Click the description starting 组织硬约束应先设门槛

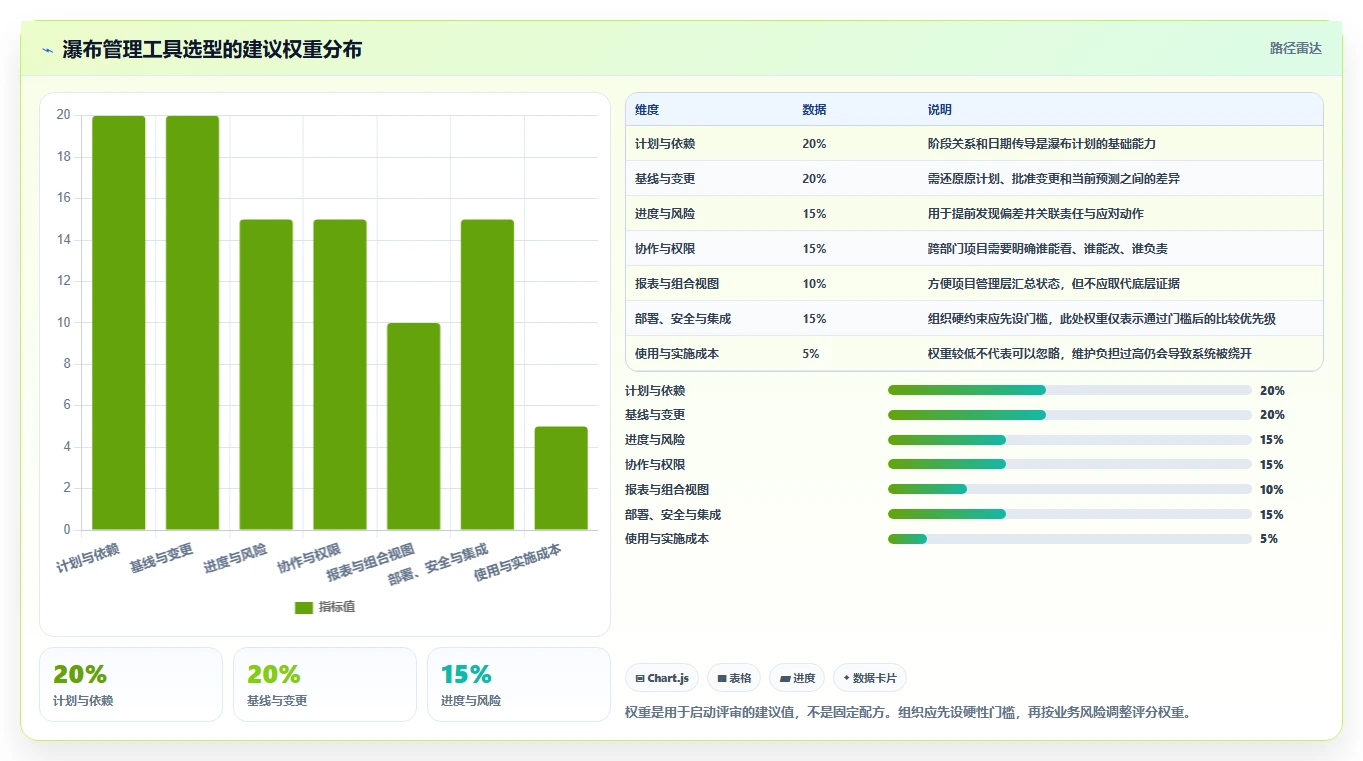[x=1102, y=319]
